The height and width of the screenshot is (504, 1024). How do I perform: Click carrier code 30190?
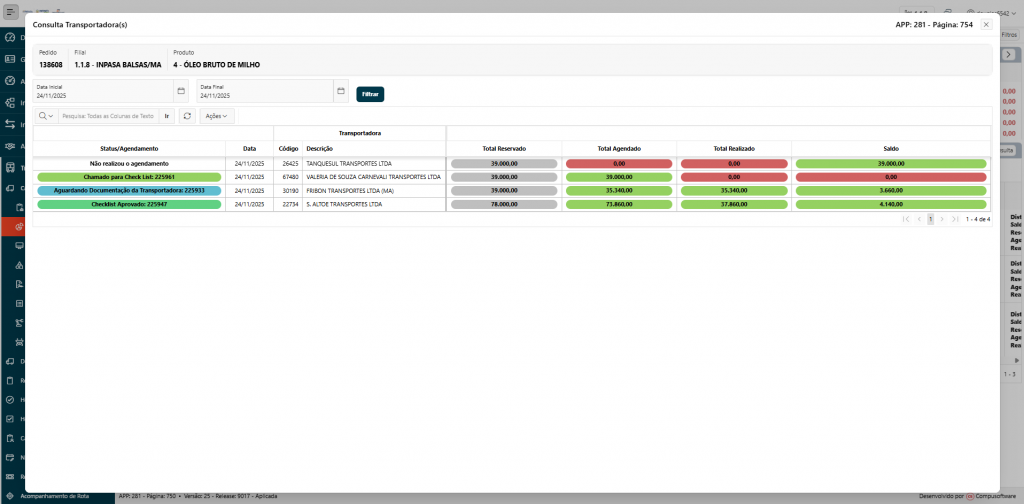pyautogui.click(x=291, y=191)
